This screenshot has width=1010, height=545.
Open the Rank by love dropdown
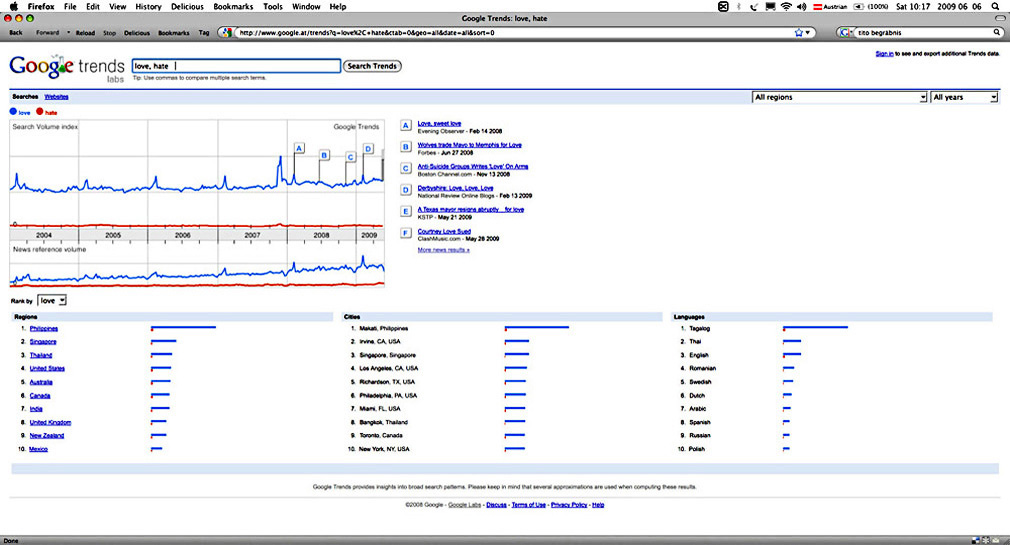click(x=52, y=301)
